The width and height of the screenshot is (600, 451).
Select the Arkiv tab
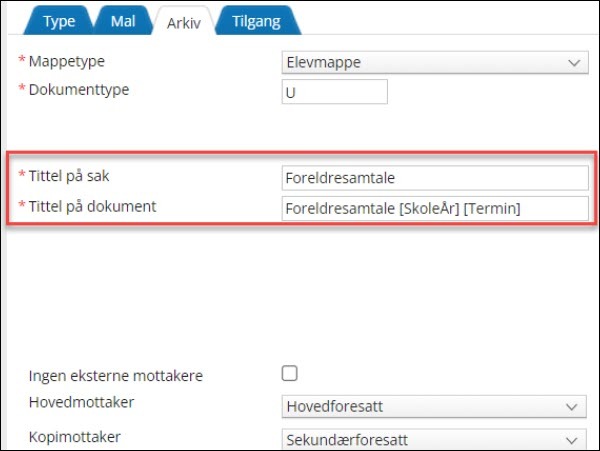(x=184, y=22)
